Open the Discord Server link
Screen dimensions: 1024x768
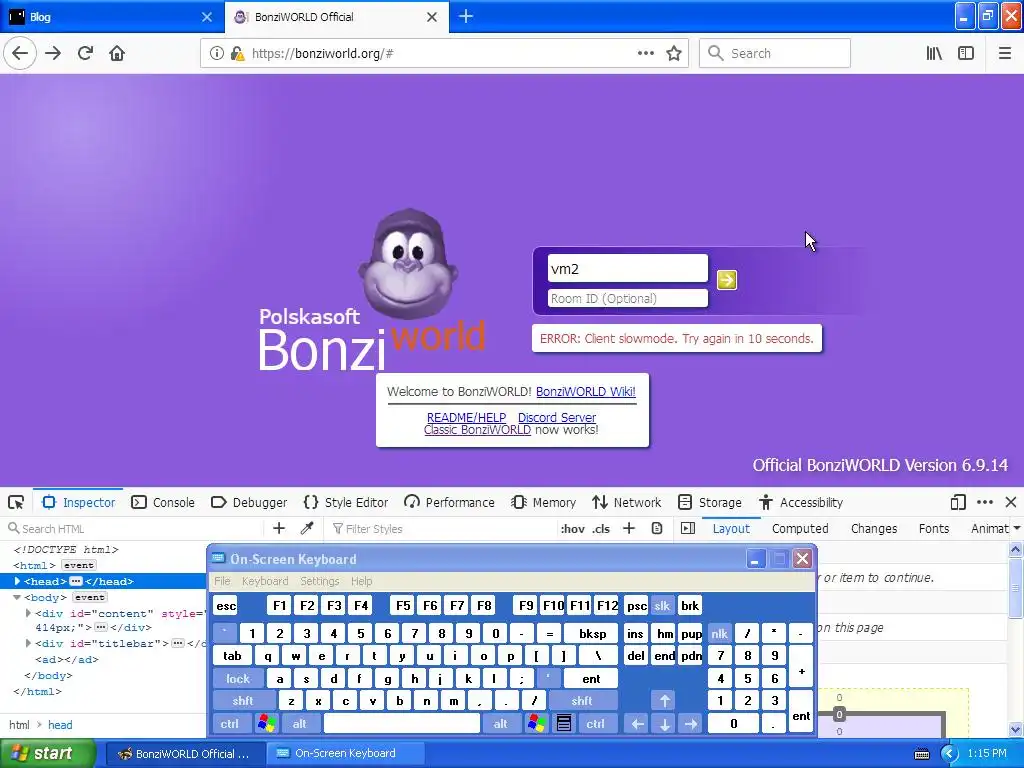coord(557,417)
